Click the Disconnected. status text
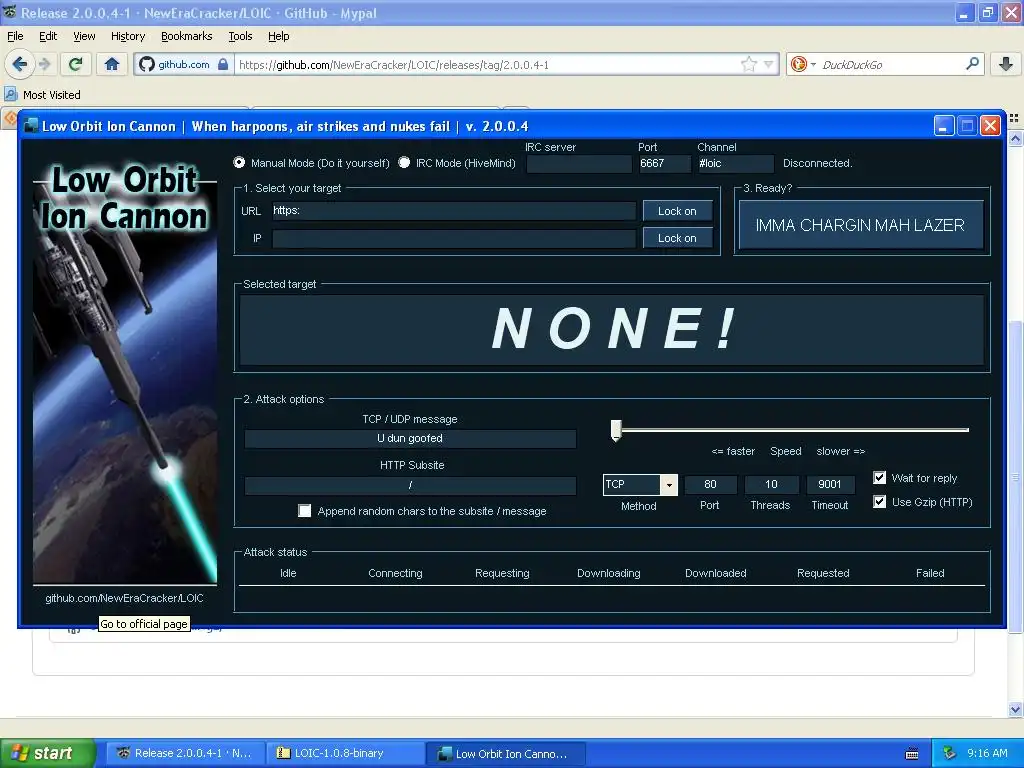 818,163
